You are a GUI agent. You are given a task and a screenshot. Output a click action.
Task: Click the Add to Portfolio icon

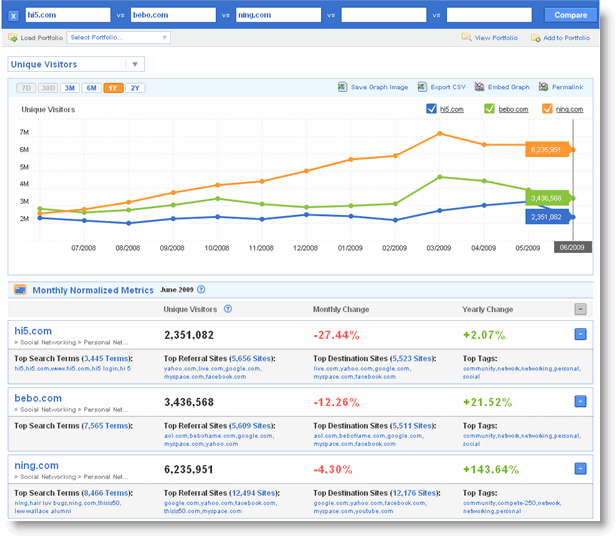pyautogui.click(x=535, y=38)
